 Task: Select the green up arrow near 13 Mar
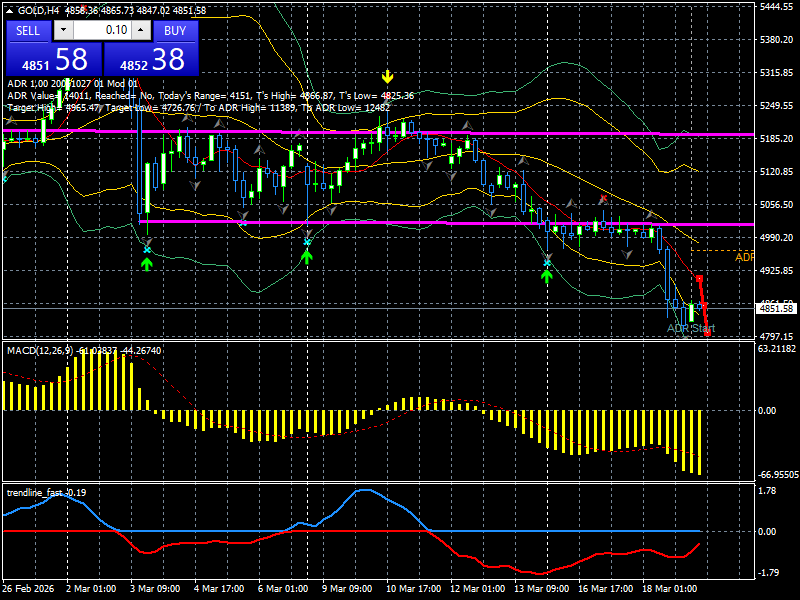(547, 277)
